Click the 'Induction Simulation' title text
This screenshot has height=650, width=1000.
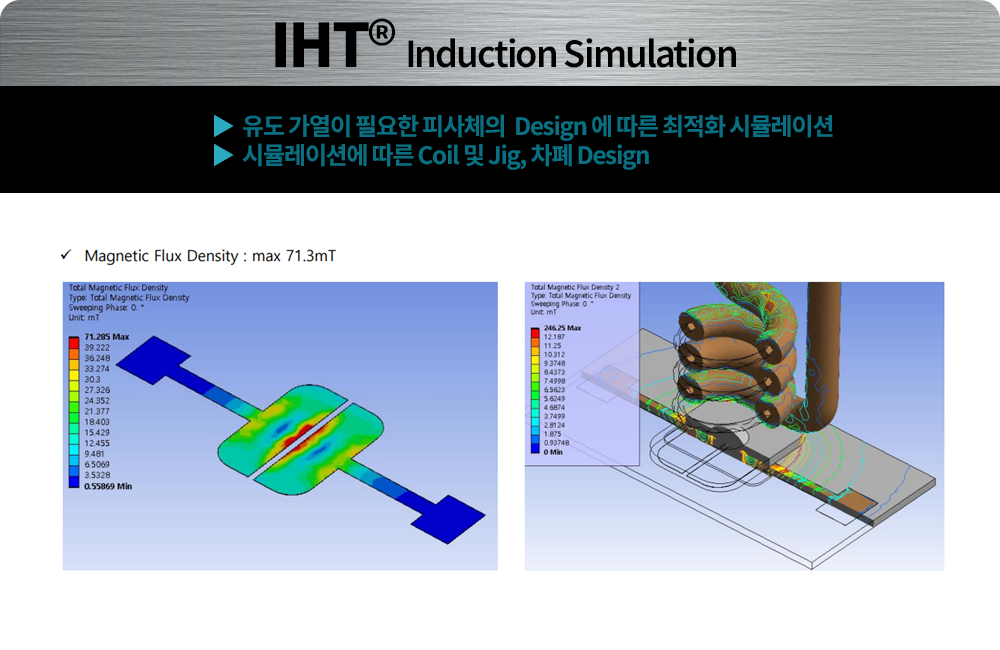click(x=571, y=54)
